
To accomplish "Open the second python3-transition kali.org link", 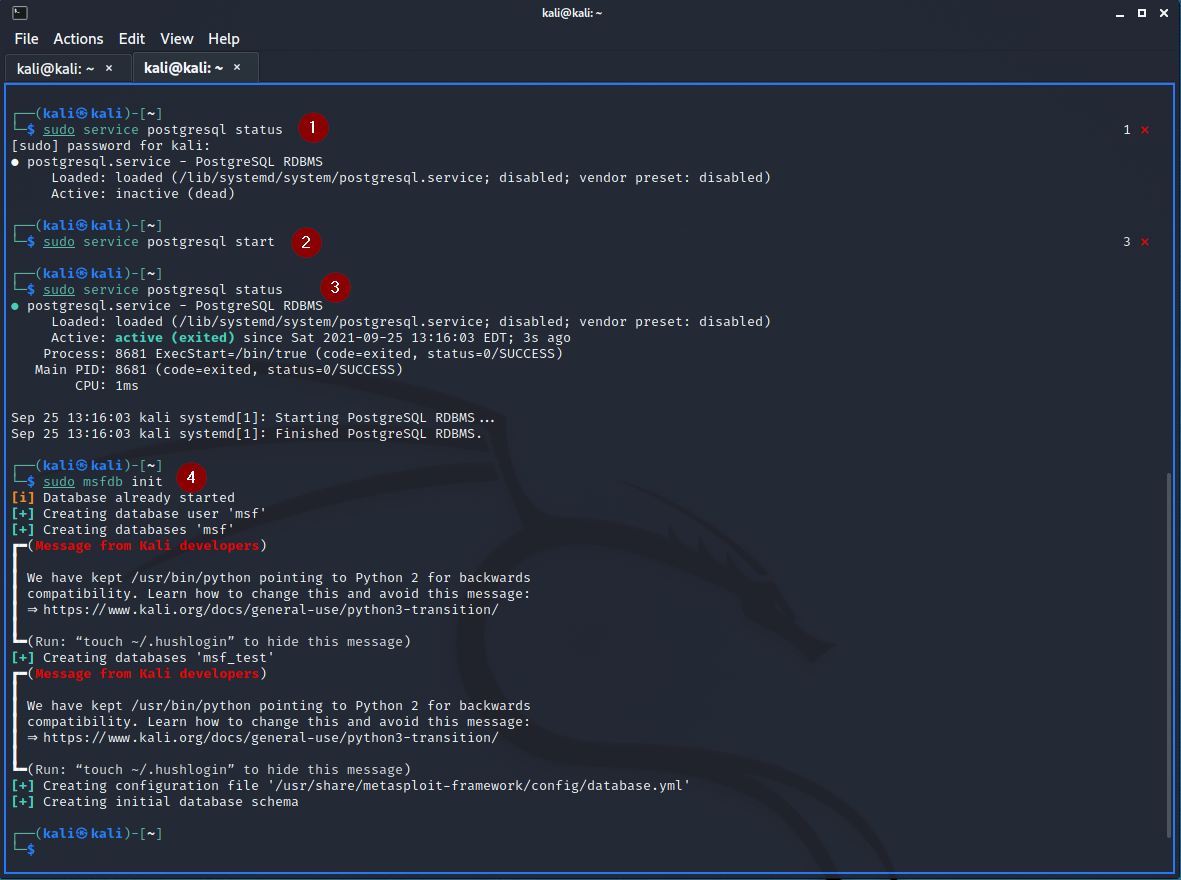I will coord(270,738).
